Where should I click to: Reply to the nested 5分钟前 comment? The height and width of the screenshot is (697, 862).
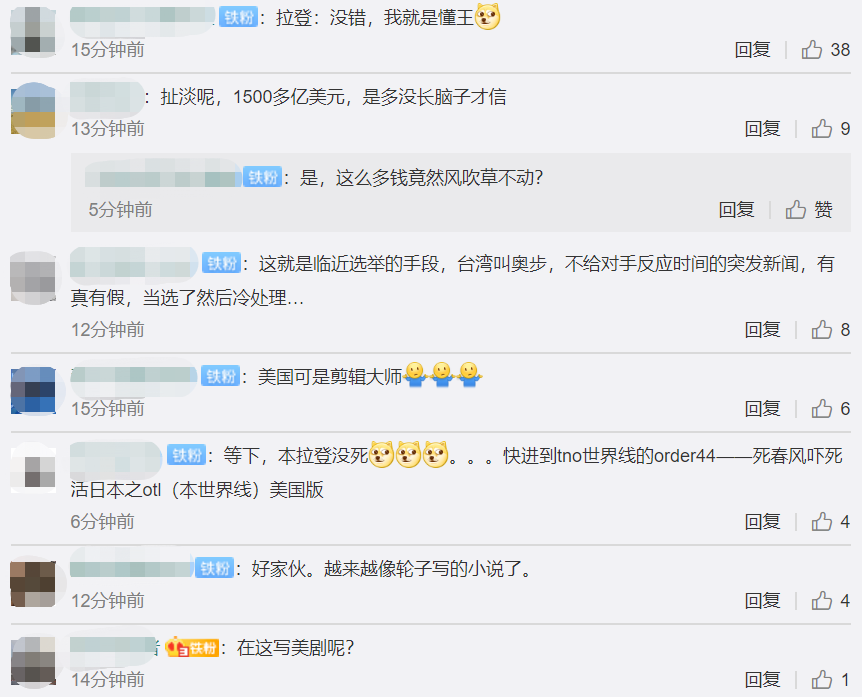point(736,209)
